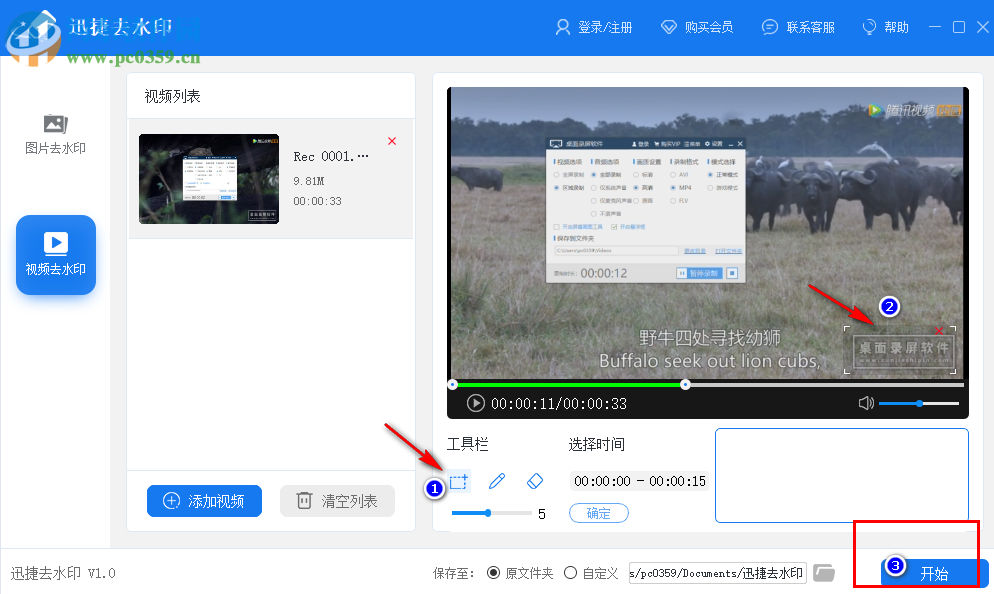Mute playback via the speaker icon
The image size is (994, 594).
point(866,403)
